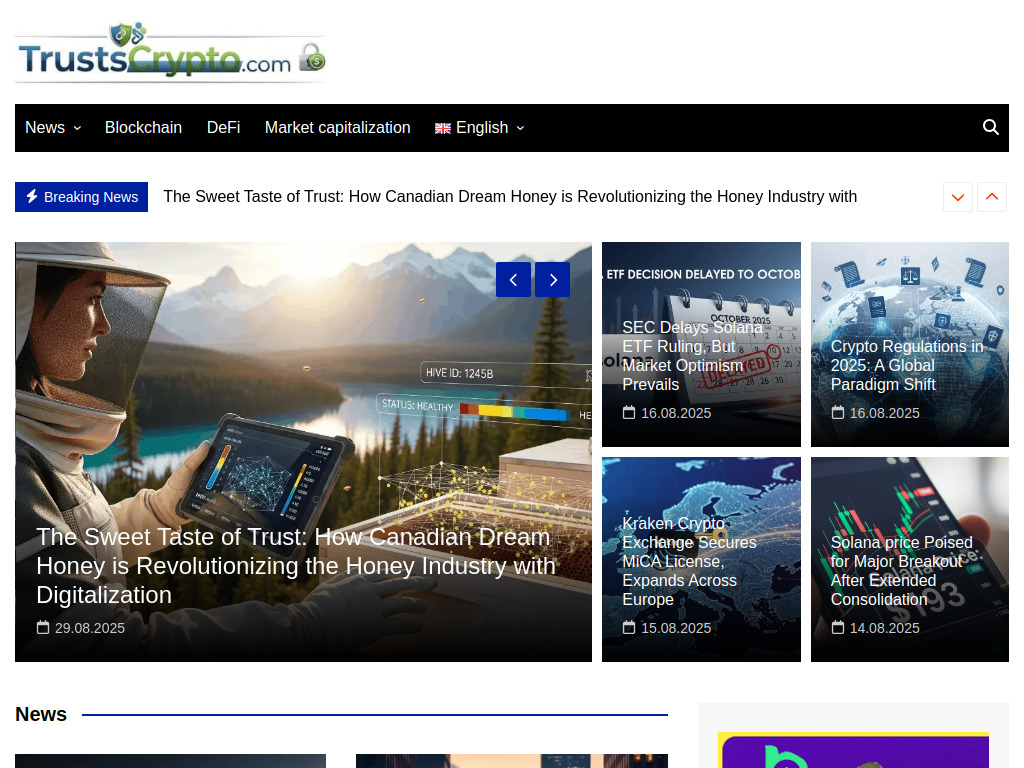1024x768 pixels.
Task: Open the Canadian Dream Honey headline article
Action: coord(296,565)
